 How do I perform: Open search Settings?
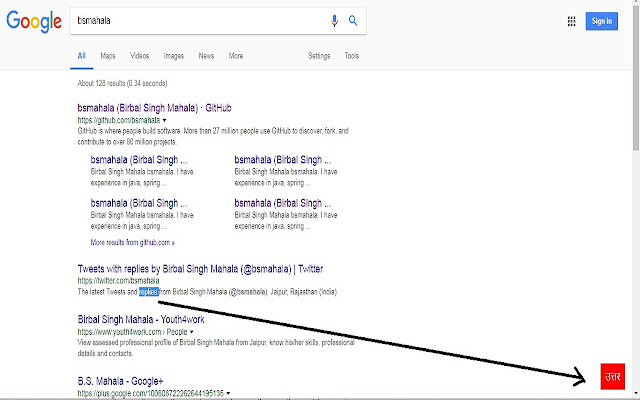319,56
